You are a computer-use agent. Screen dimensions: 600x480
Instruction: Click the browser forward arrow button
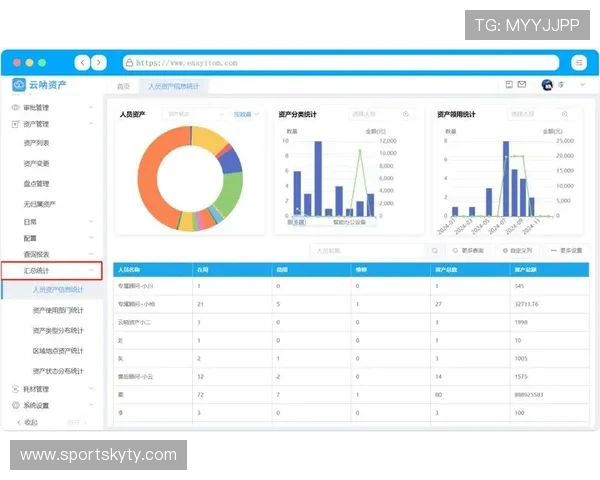click(99, 62)
